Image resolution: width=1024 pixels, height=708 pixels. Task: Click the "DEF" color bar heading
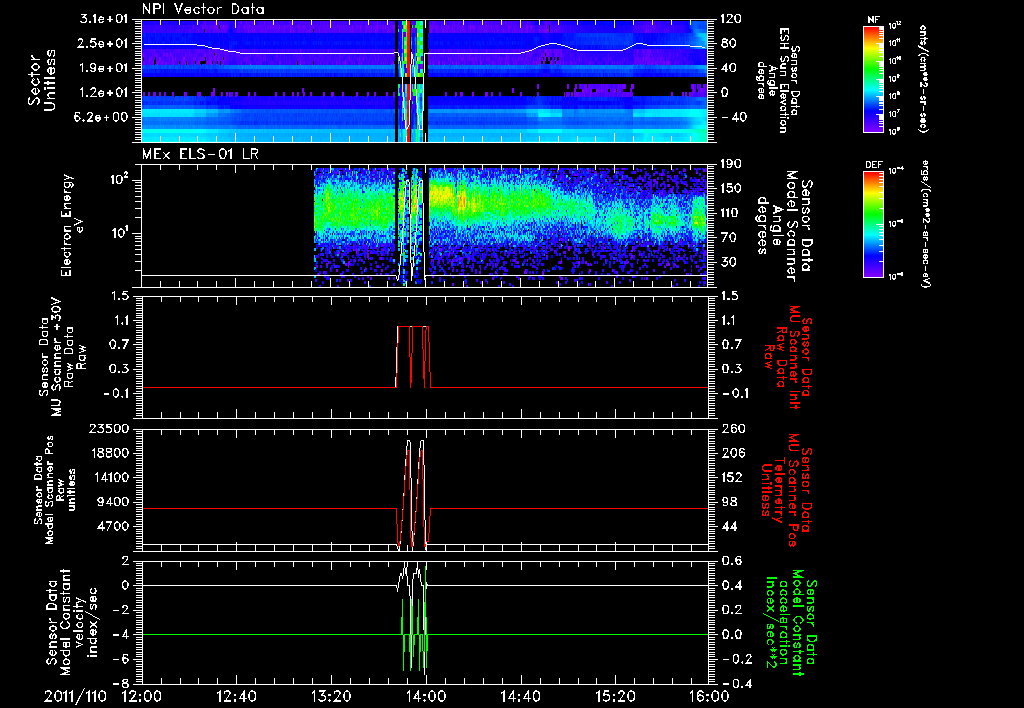coord(874,165)
